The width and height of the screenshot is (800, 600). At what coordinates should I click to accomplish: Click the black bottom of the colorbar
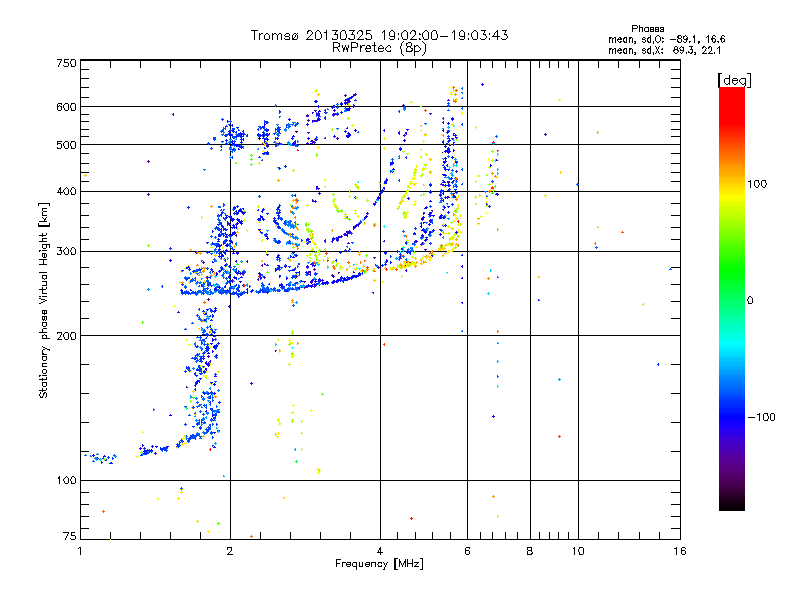click(732, 505)
